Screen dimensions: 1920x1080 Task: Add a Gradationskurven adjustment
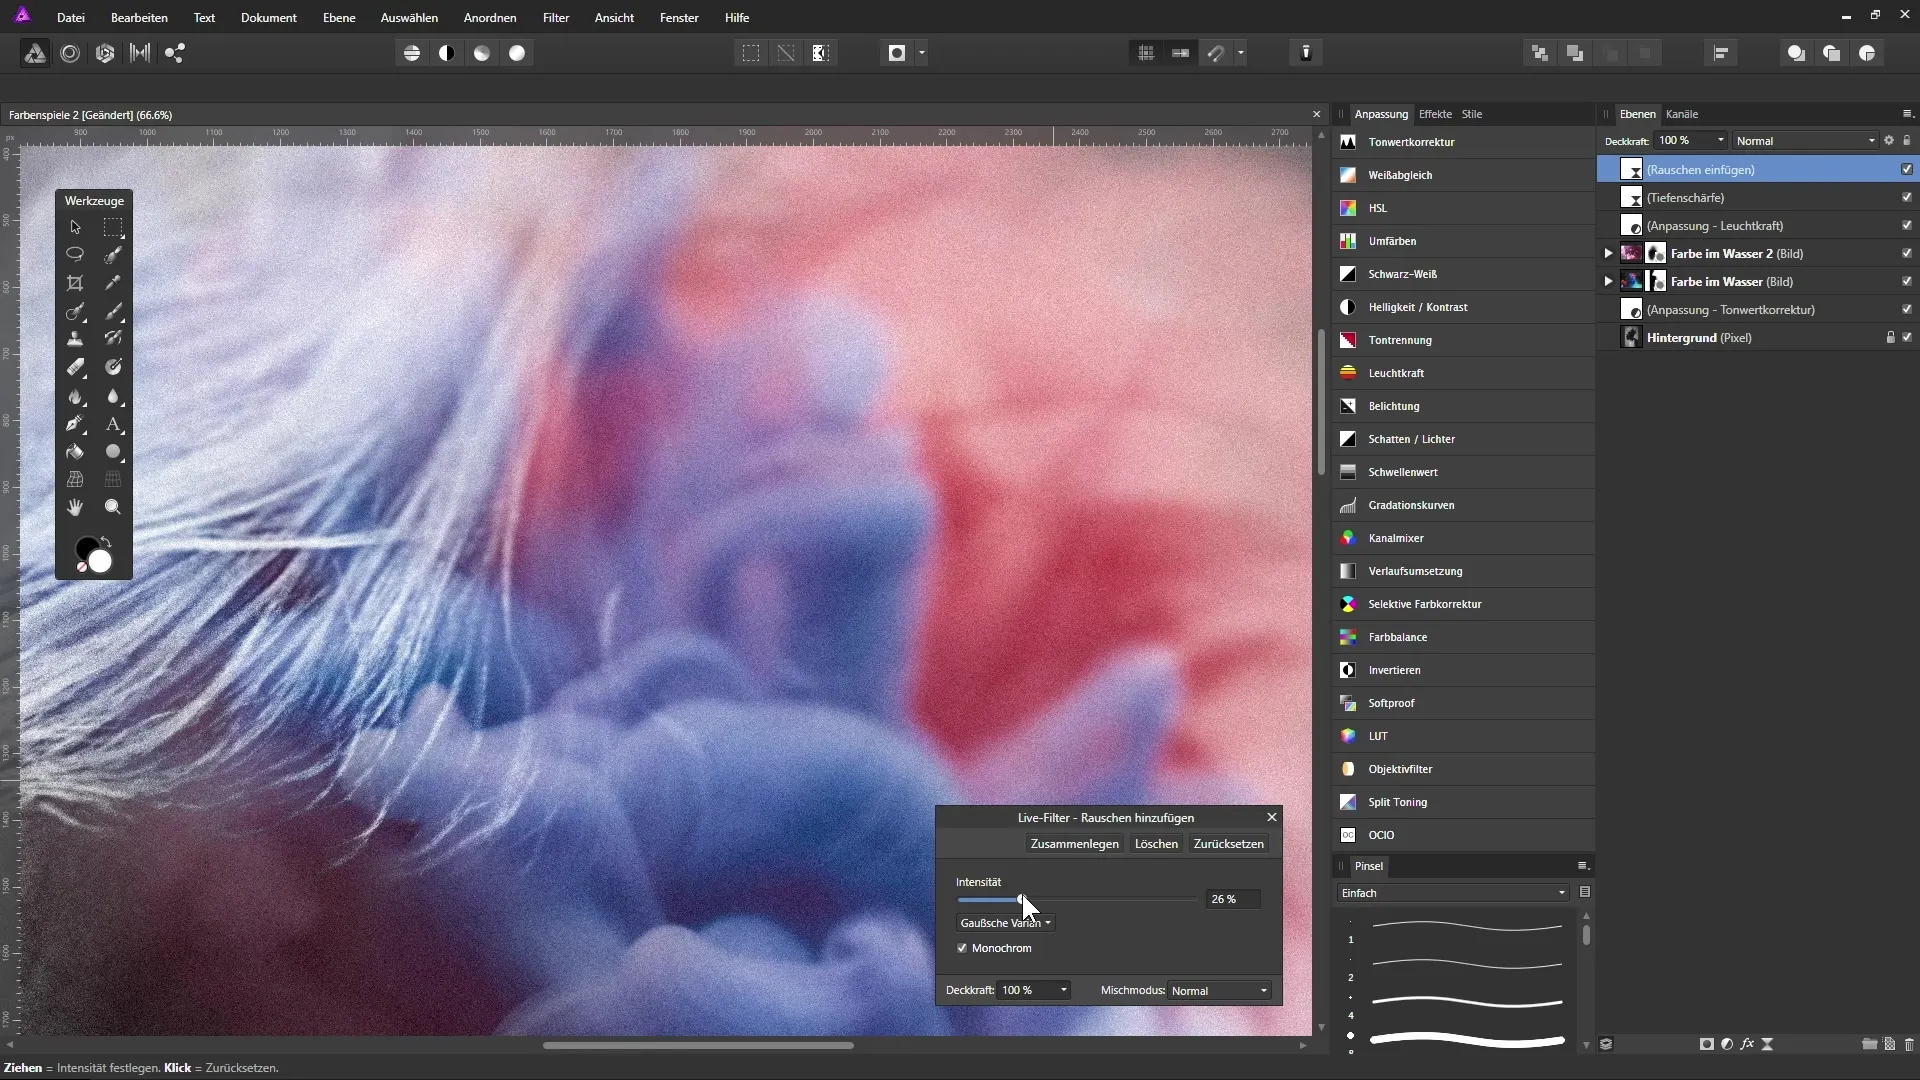(1464, 505)
